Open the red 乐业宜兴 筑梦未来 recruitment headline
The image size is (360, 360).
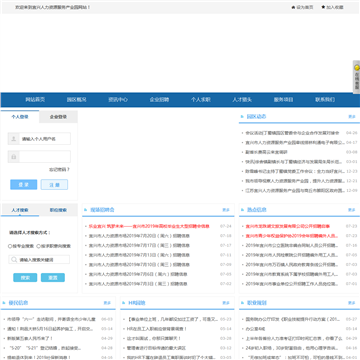coord(149,226)
